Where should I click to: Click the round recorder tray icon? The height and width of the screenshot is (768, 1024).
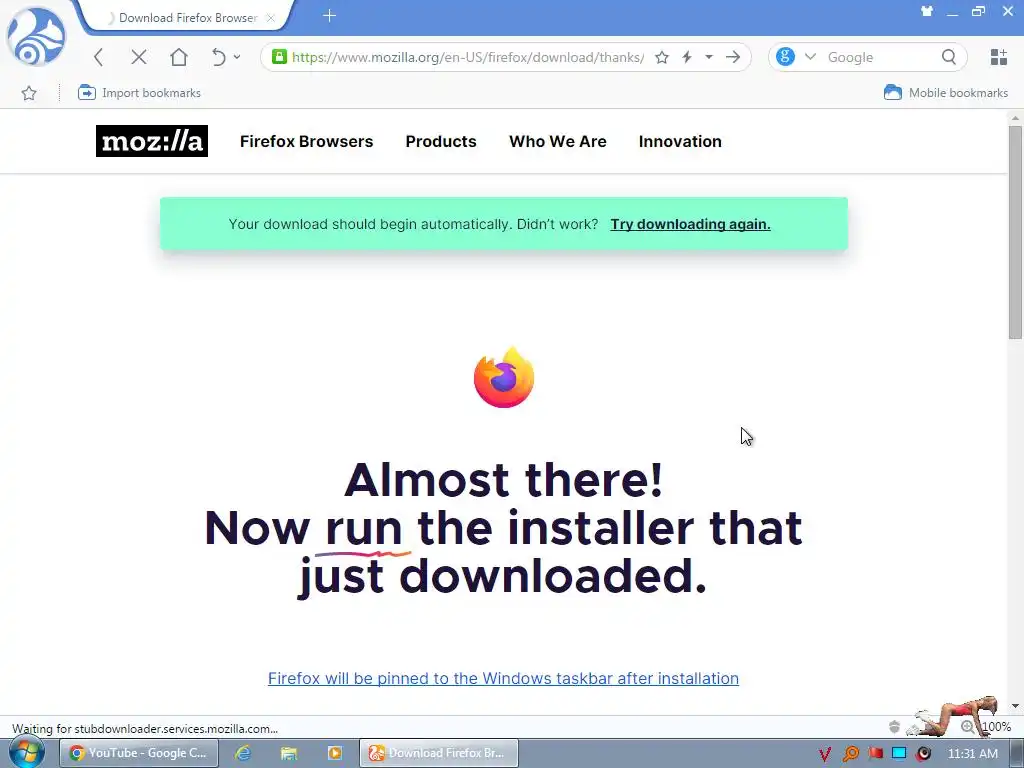pyautogui.click(x=923, y=754)
